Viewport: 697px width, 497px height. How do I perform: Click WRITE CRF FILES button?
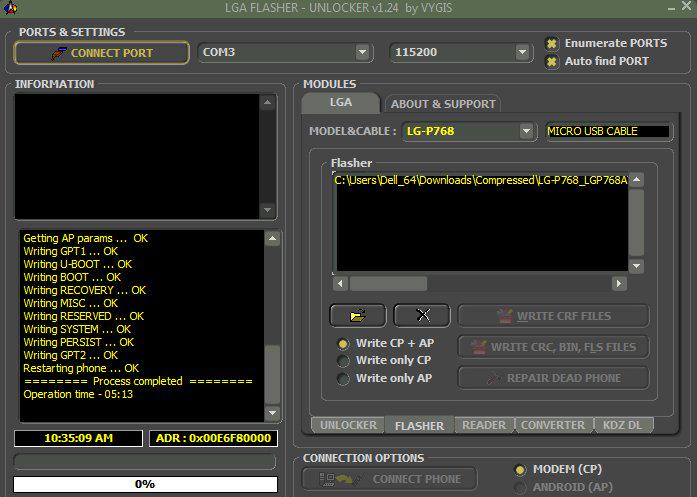553,316
